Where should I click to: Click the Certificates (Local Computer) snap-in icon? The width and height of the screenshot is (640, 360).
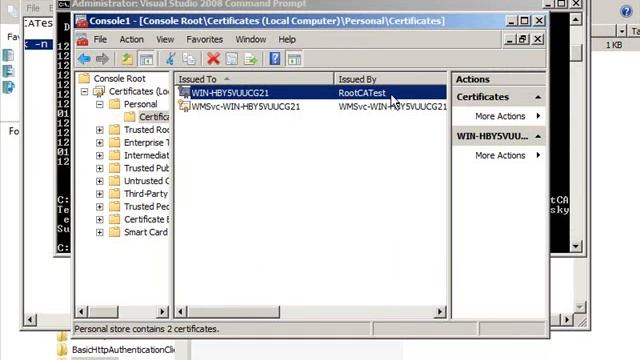click(x=99, y=91)
